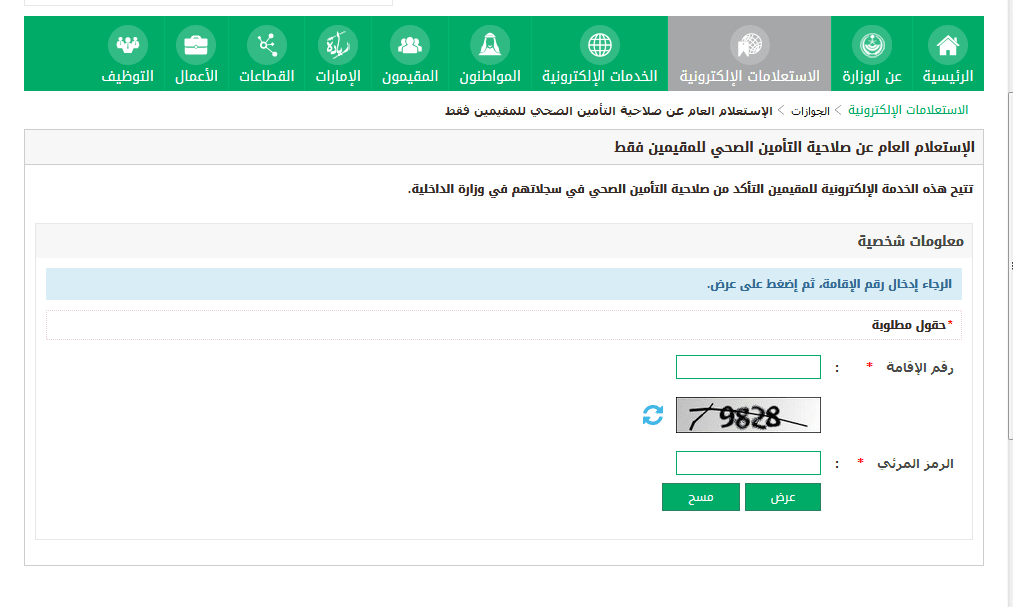Click inside the رقم الإقامة input field

click(x=747, y=366)
